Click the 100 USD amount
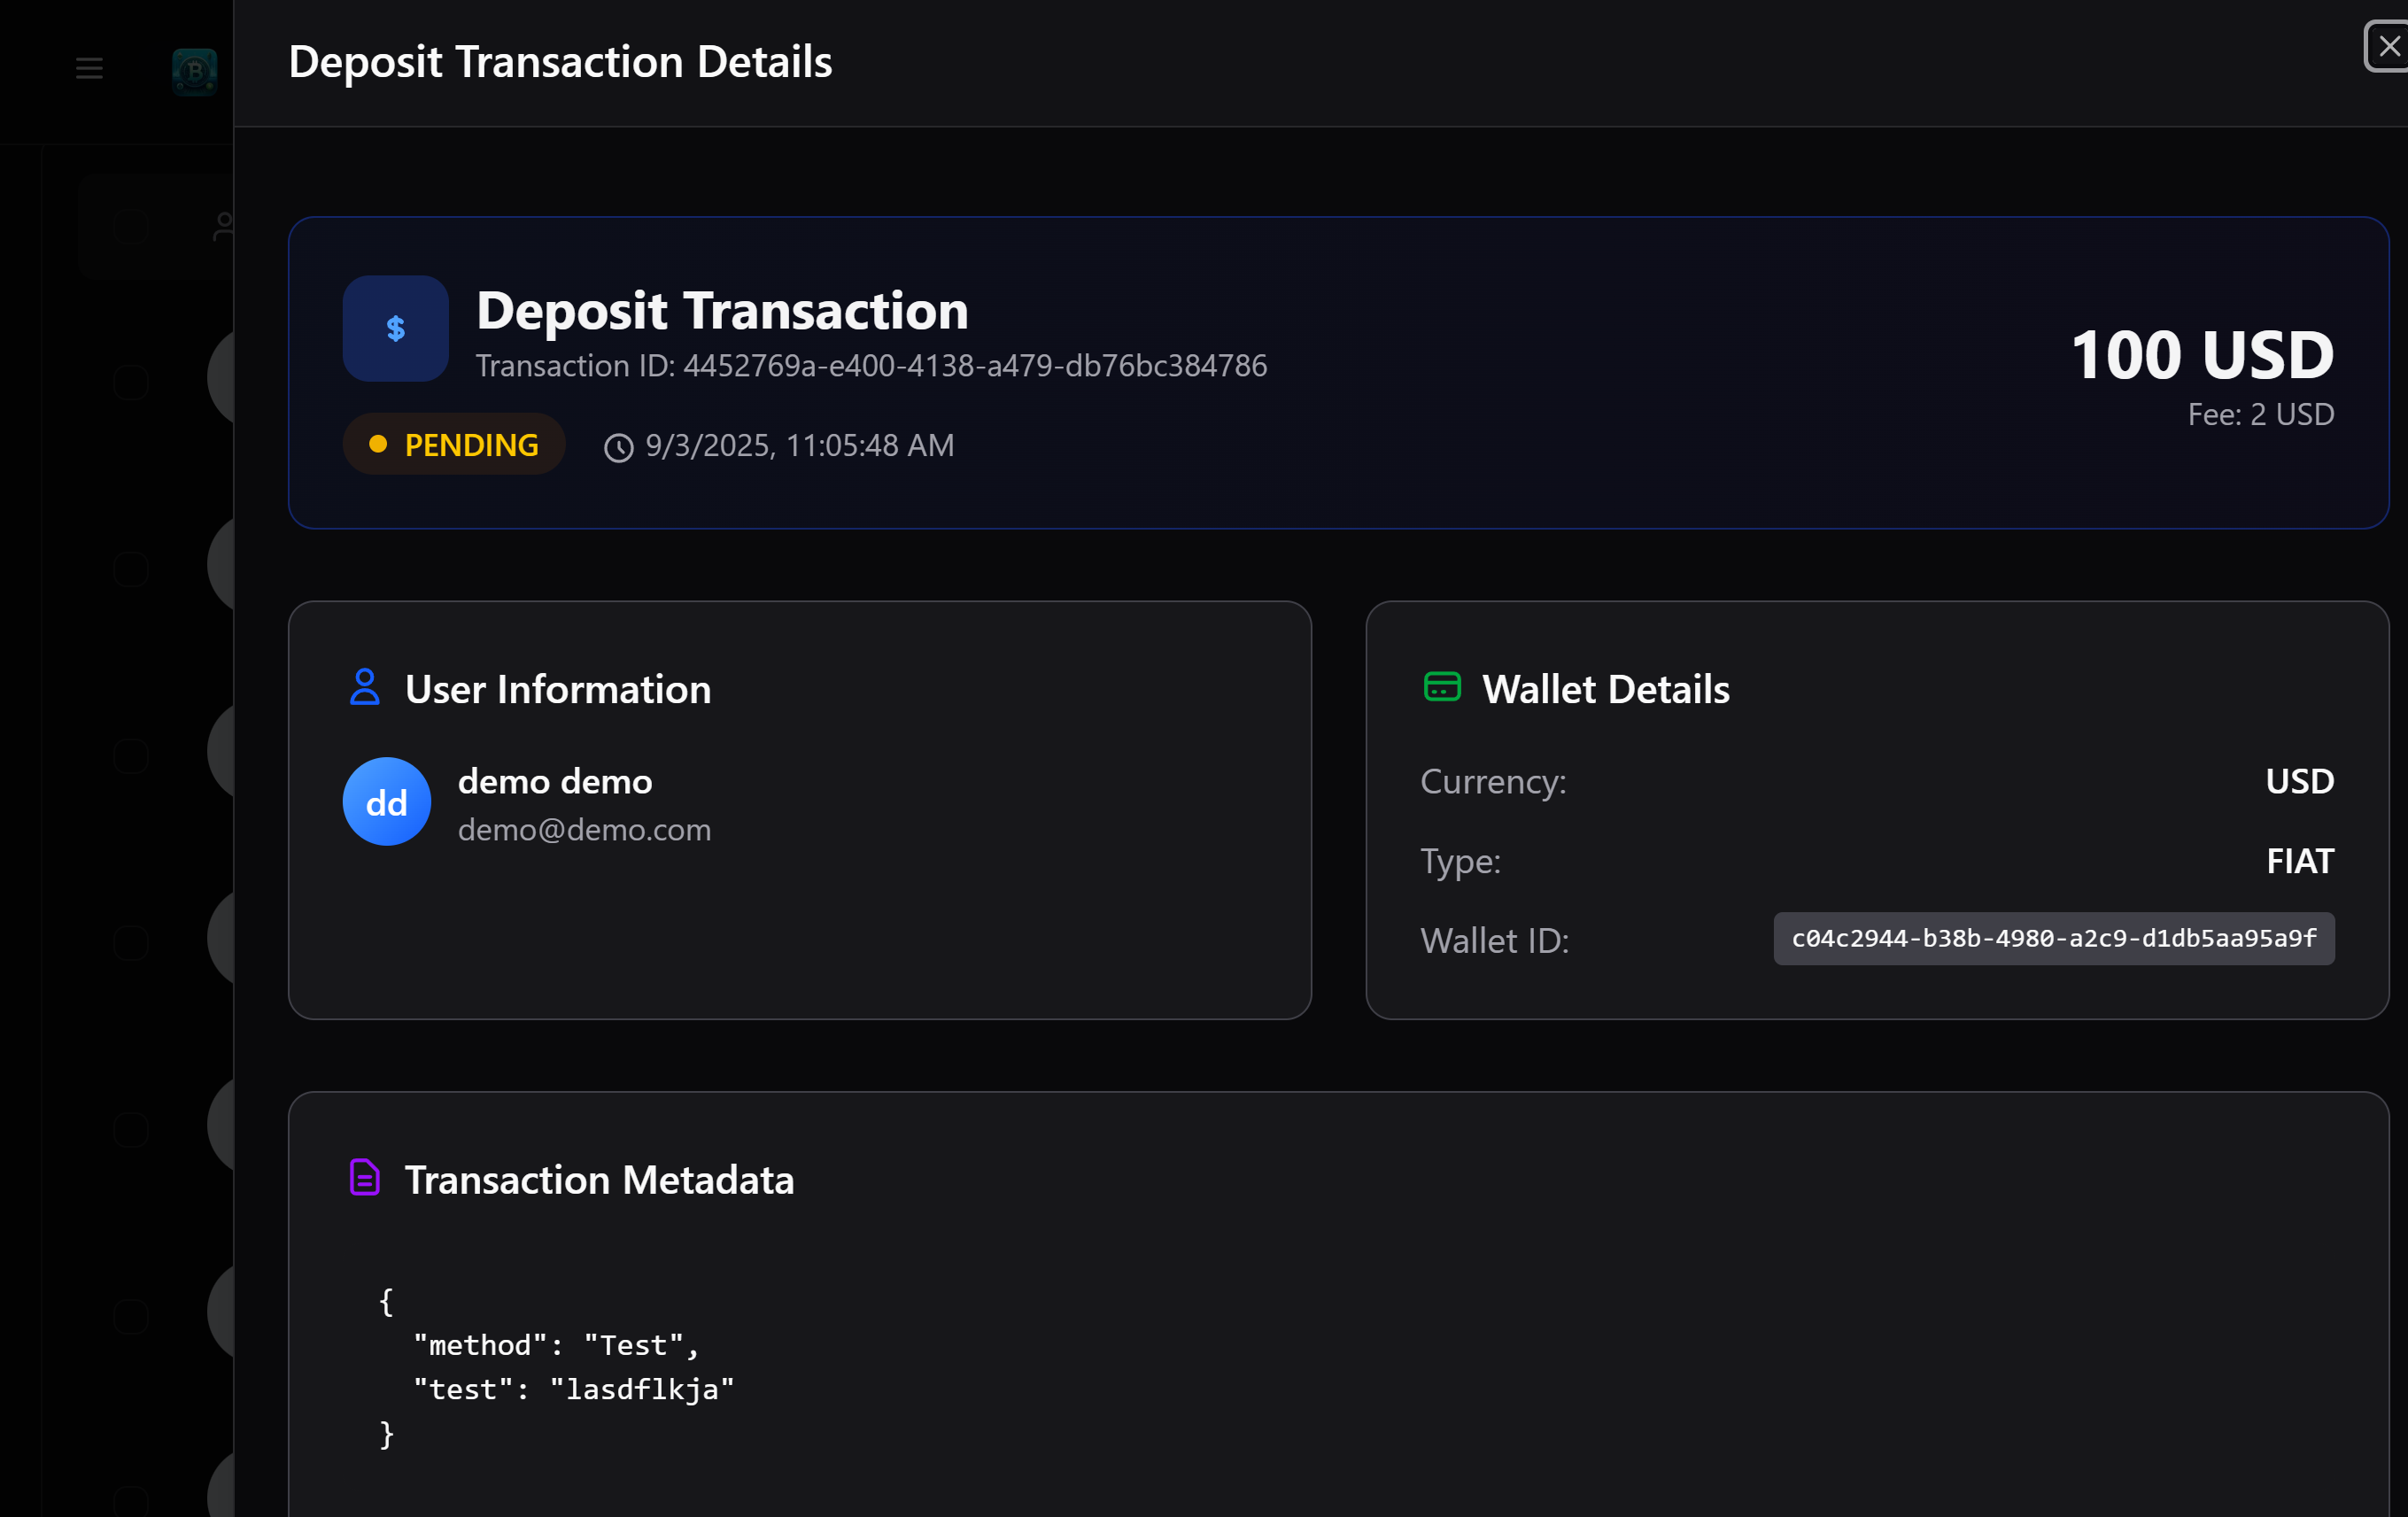Viewport: 2408px width, 1517px height. pyautogui.click(x=2202, y=355)
